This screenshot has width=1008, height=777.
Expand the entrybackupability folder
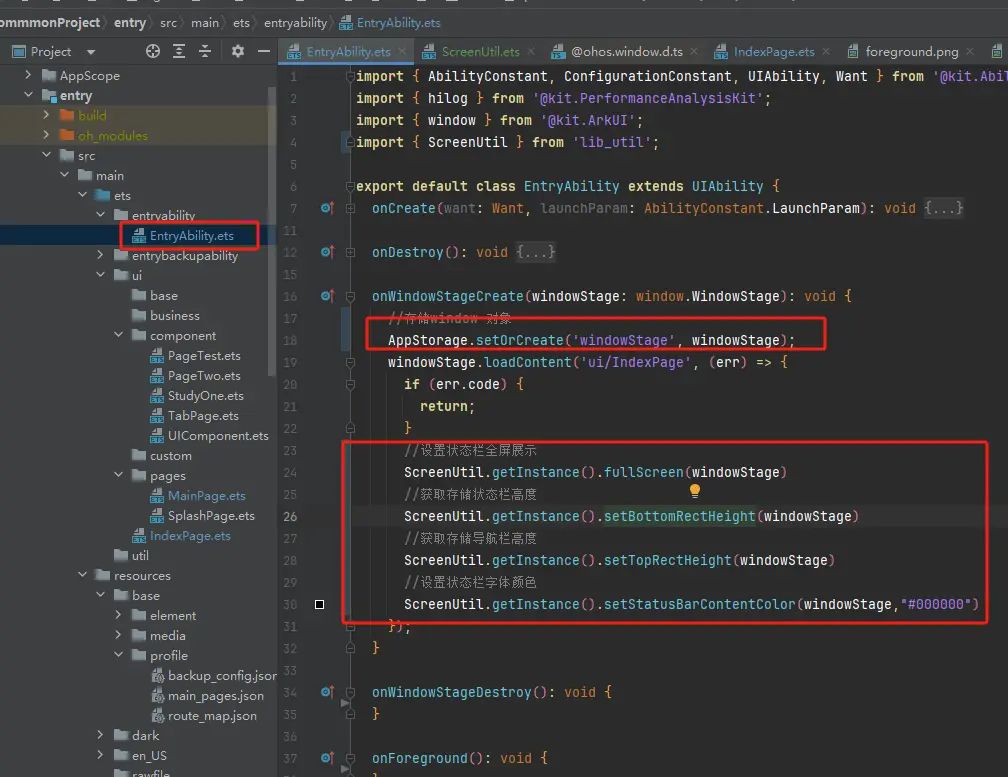point(101,256)
